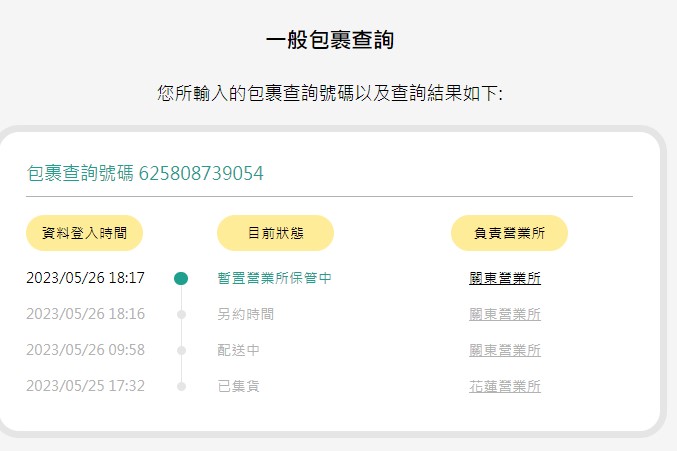Open the 關東營業所 link for 配送中

coord(505,350)
